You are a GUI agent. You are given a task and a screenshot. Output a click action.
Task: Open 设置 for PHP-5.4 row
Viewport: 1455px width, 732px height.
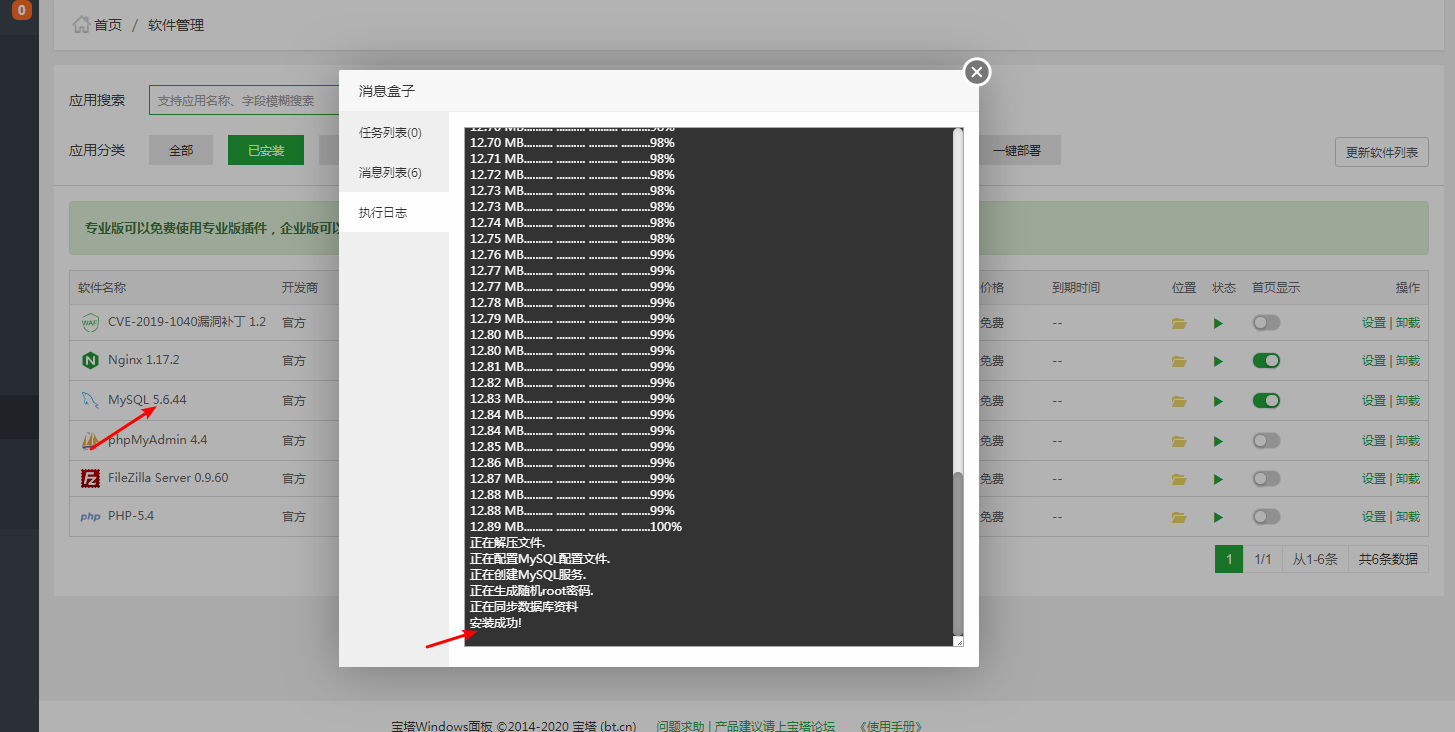pyautogui.click(x=1373, y=517)
